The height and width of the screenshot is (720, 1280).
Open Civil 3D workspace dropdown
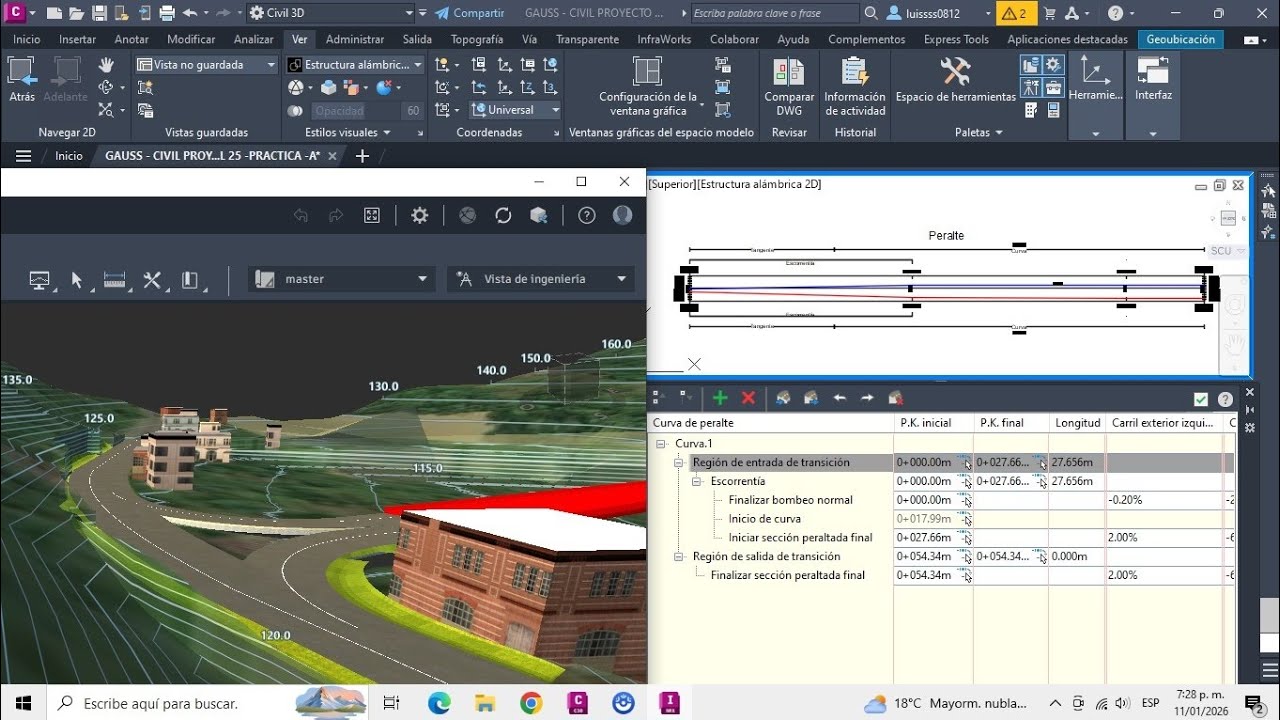click(331, 13)
